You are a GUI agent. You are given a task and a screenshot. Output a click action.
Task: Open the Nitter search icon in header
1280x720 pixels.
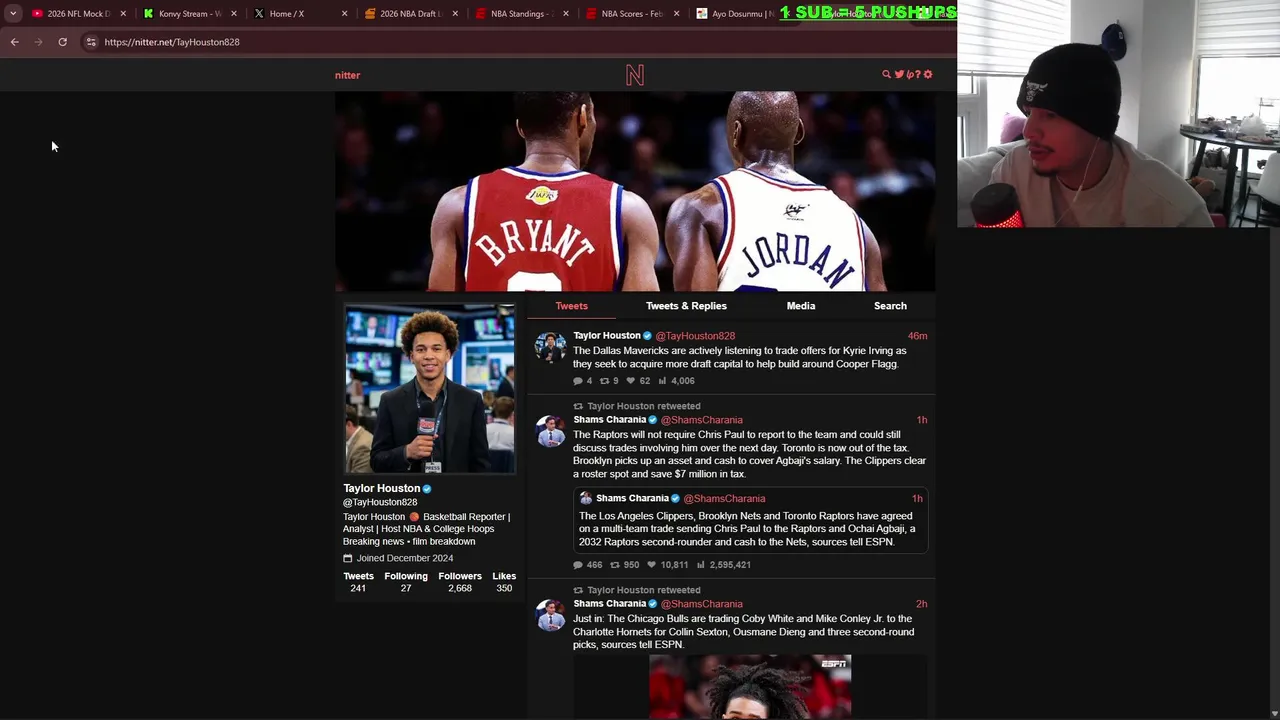tap(886, 74)
